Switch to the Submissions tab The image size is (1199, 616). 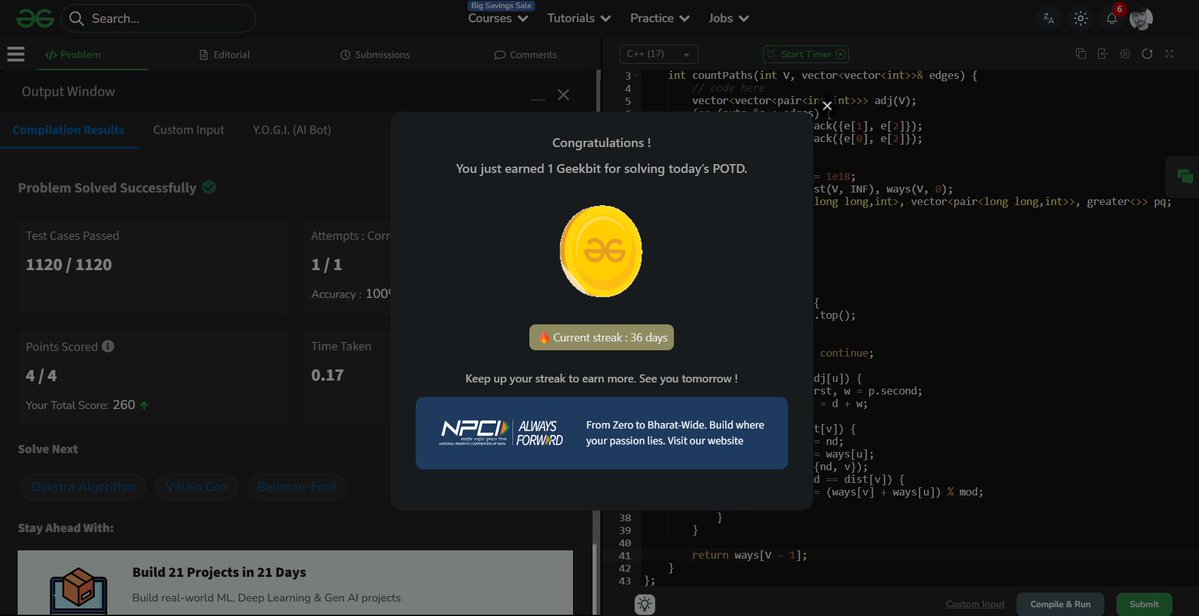pyautogui.click(x=375, y=55)
